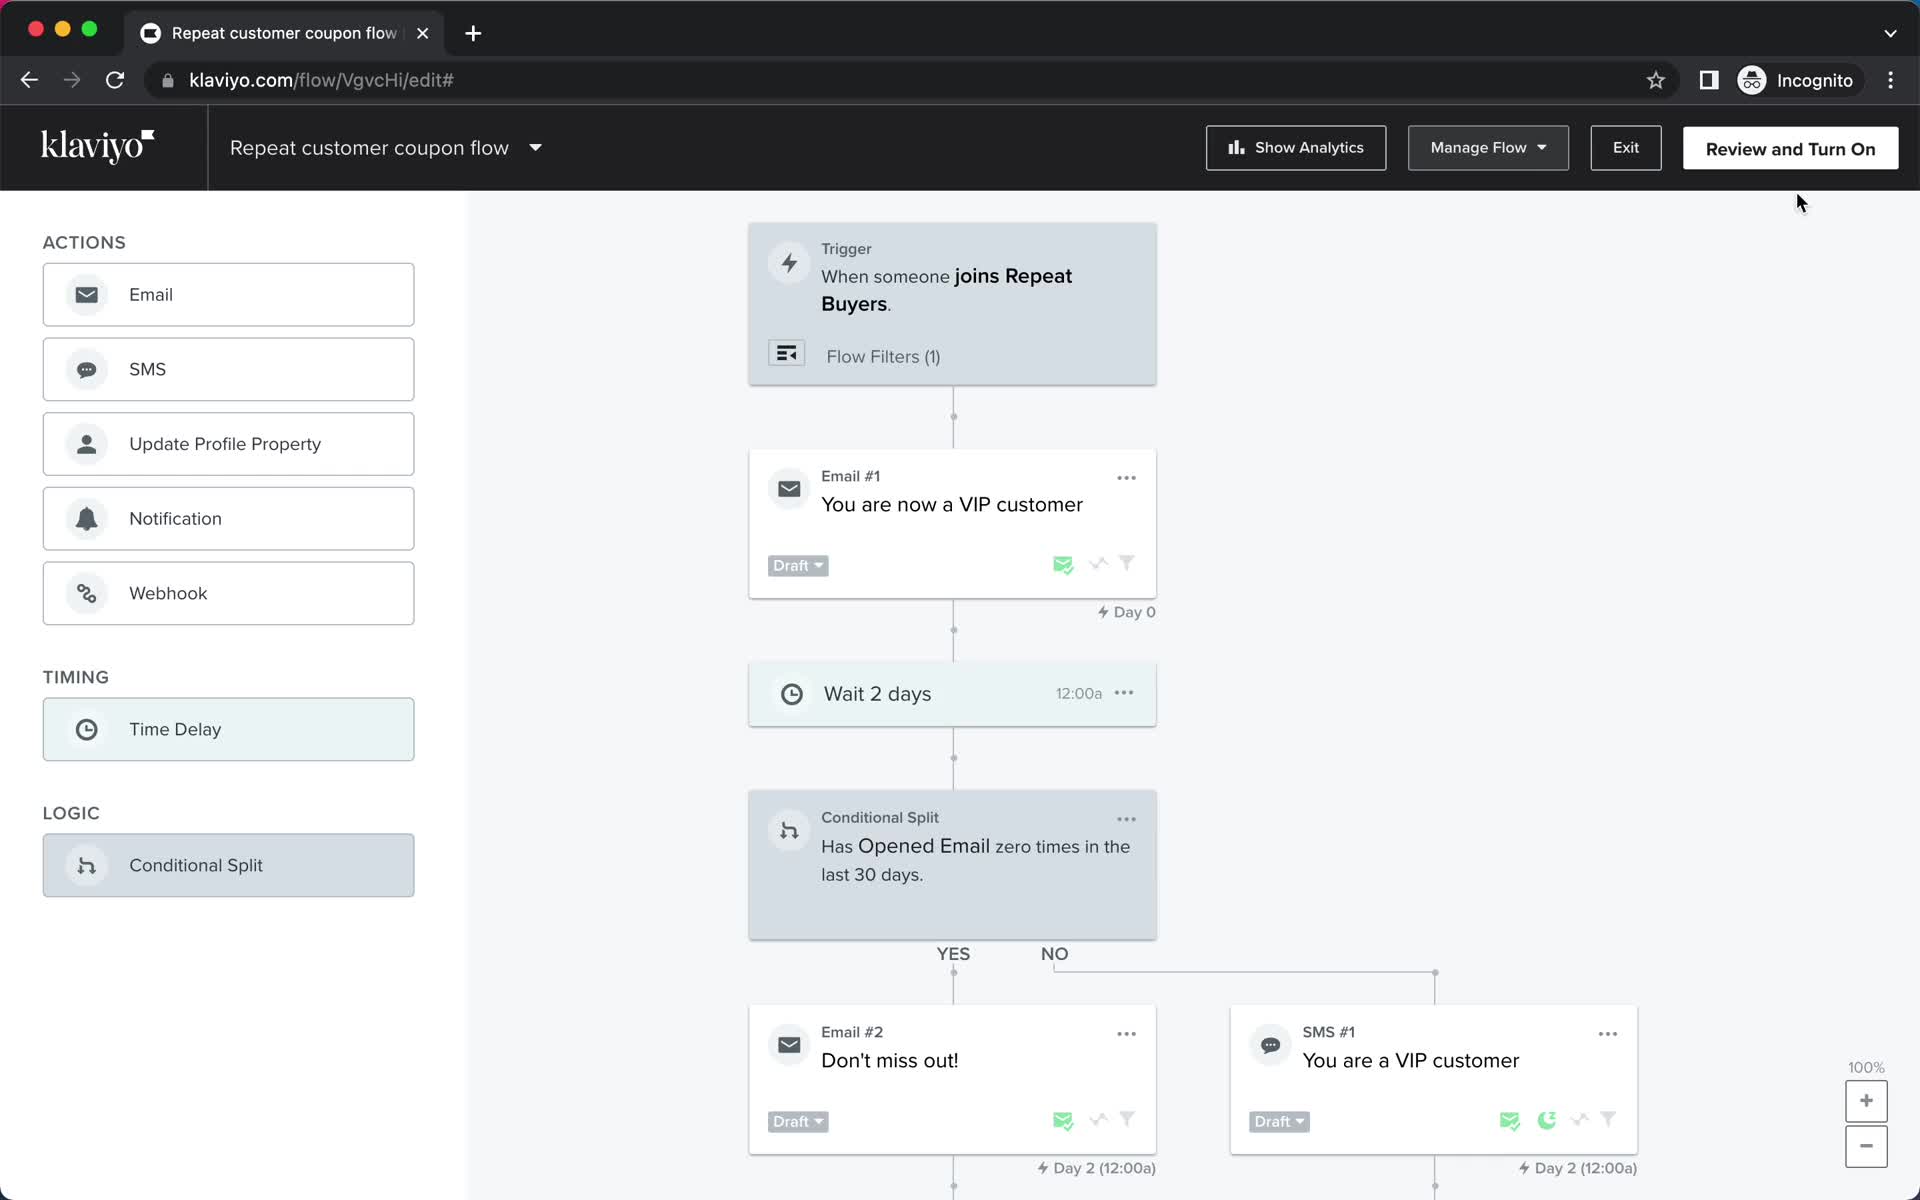The height and width of the screenshot is (1200, 1920).
Task: Click the Update Profile Property person icon
Action: [87, 444]
